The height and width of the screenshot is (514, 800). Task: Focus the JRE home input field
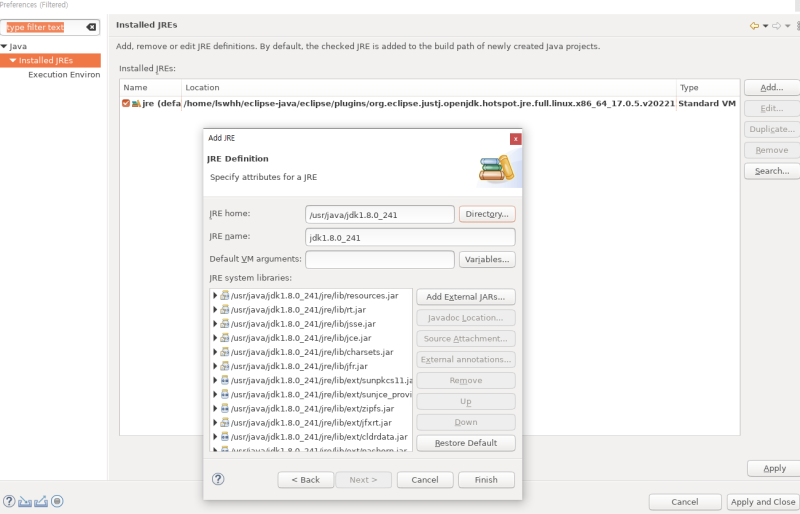click(x=380, y=214)
